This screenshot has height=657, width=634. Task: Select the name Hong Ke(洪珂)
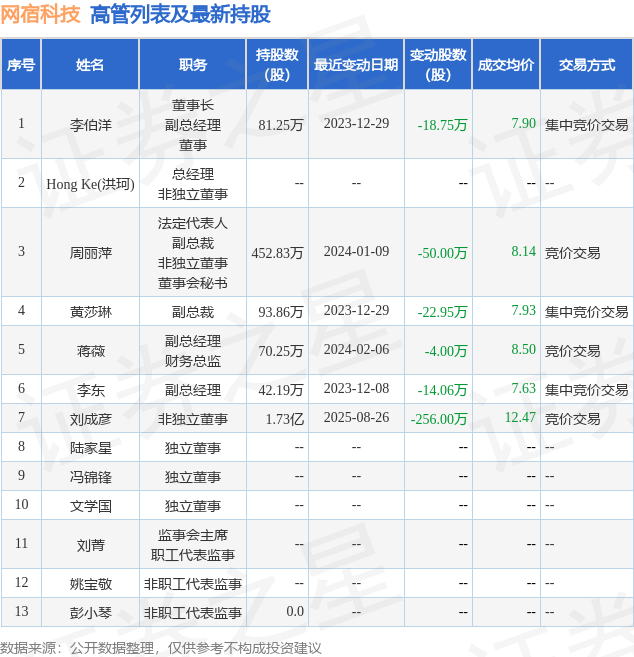click(x=91, y=184)
